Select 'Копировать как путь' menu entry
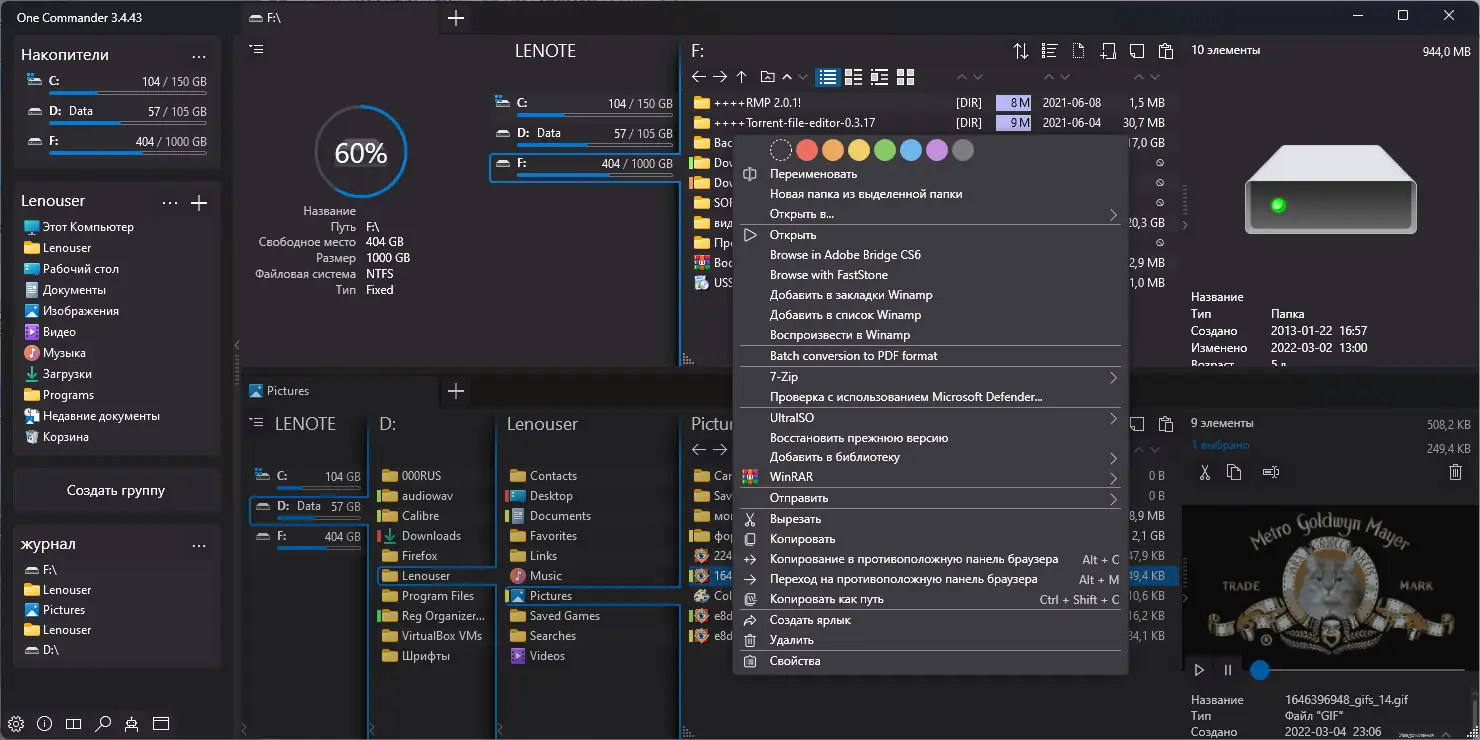 [931, 599]
